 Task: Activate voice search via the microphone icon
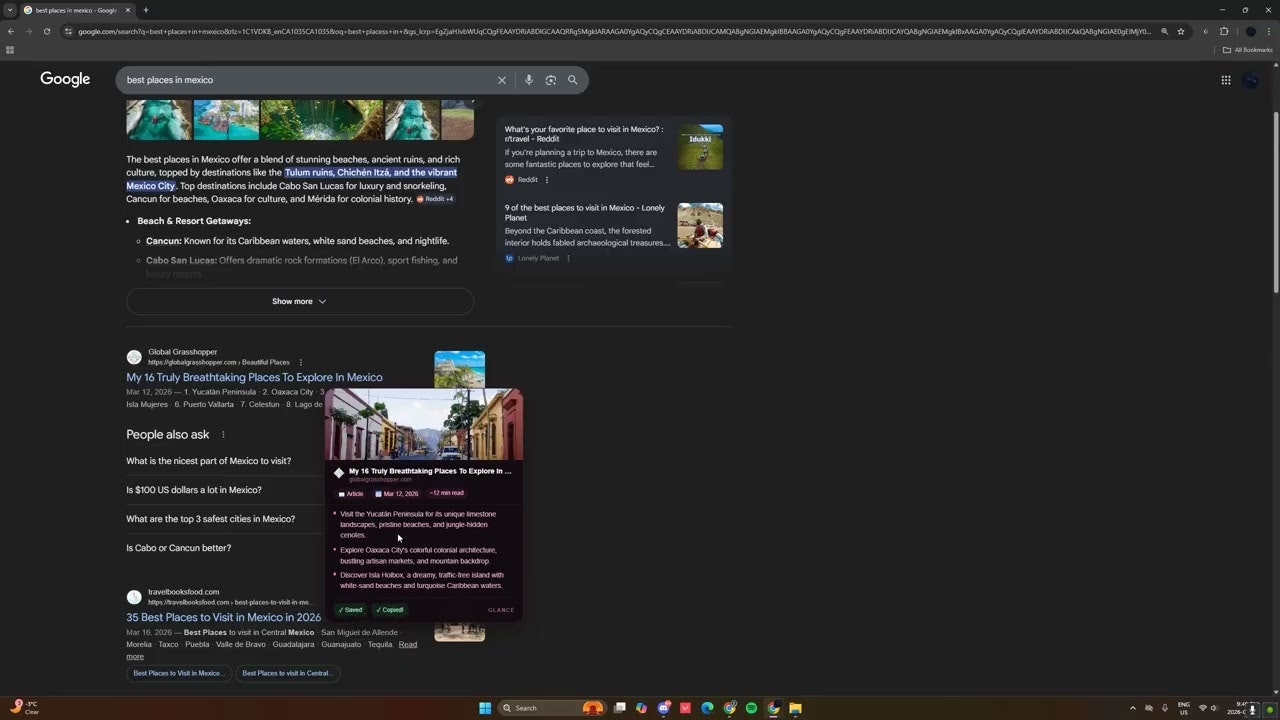tap(529, 80)
